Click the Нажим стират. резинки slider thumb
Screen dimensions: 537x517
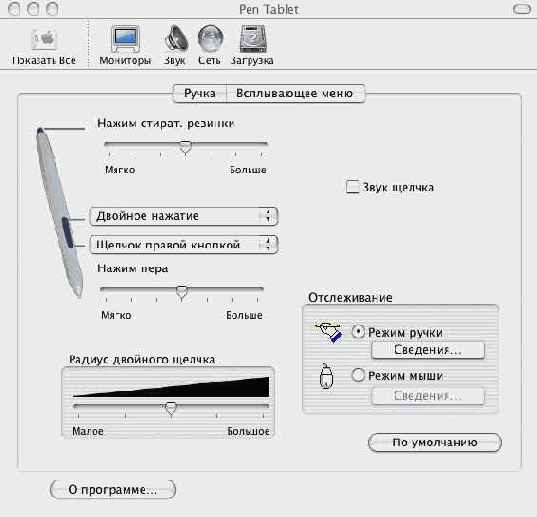(x=185, y=148)
